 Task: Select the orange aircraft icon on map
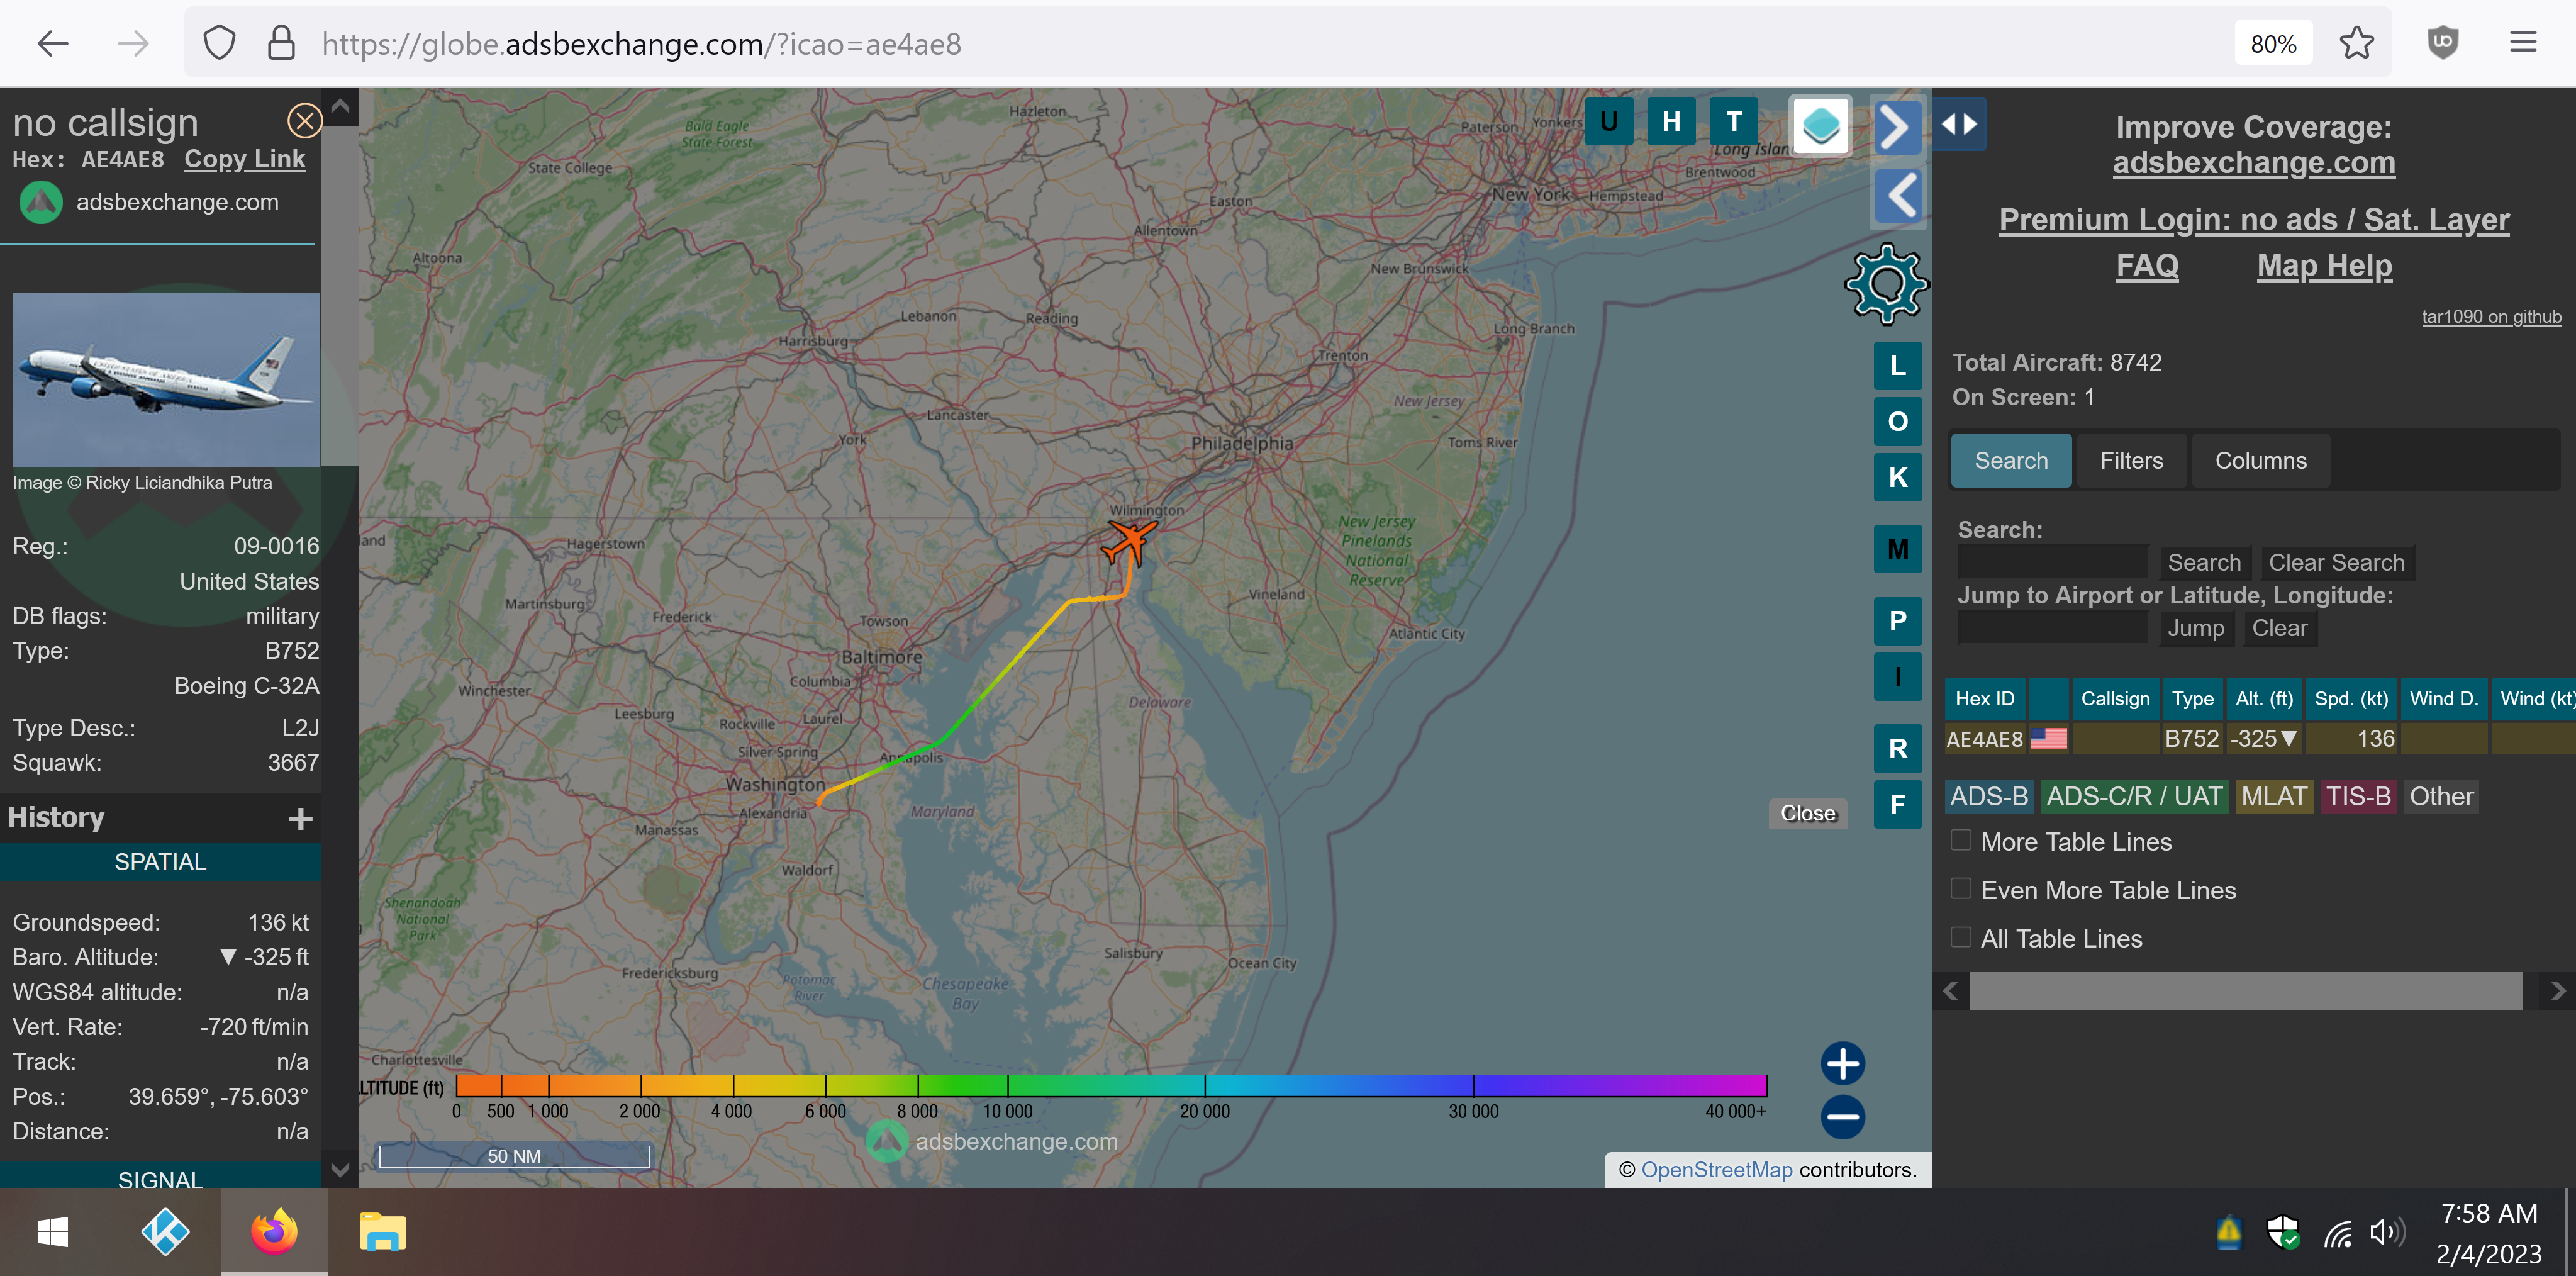coord(1130,542)
